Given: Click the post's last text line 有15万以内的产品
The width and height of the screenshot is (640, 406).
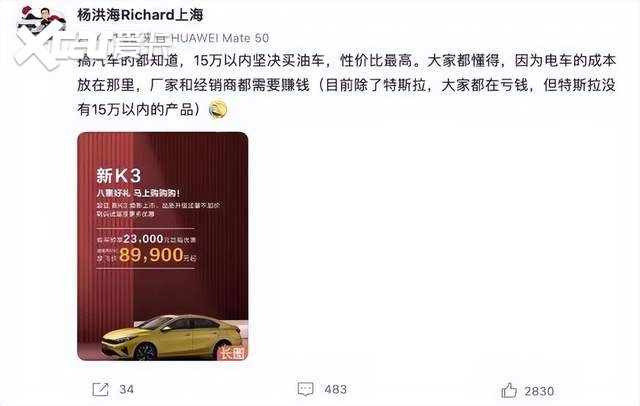Looking at the screenshot, I should coord(138,109).
